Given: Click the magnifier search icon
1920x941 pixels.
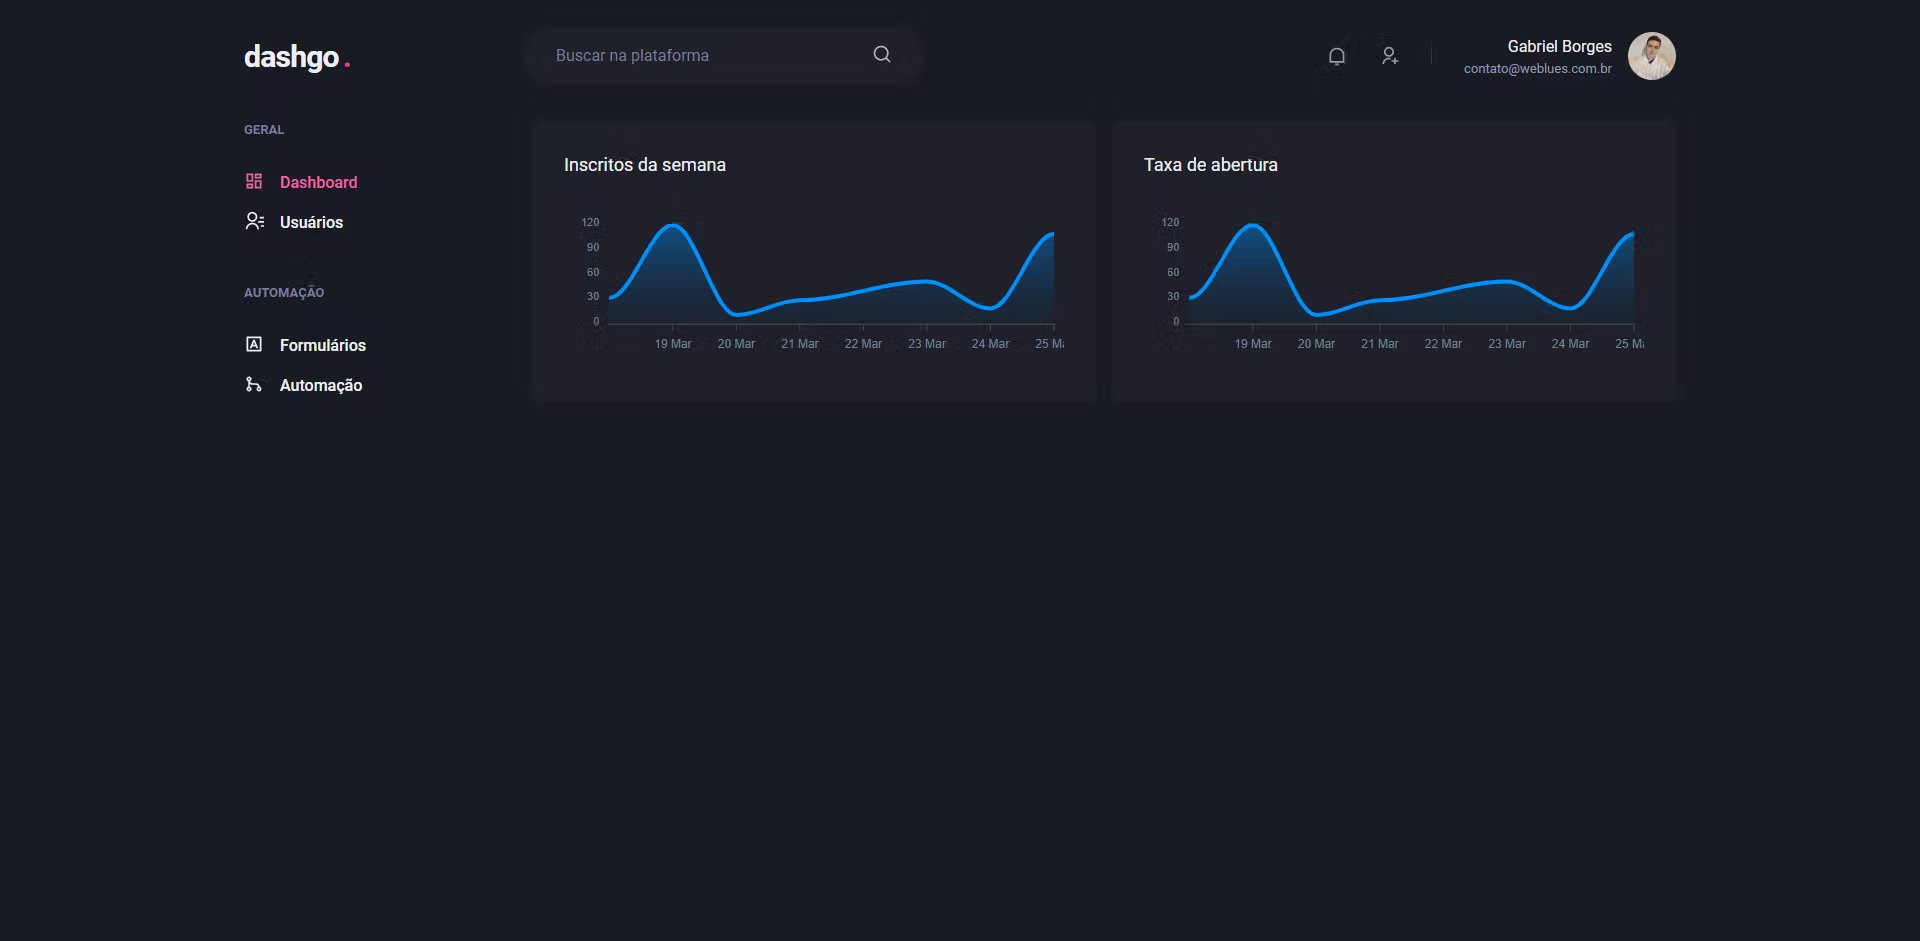Looking at the screenshot, I should [x=882, y=54].
